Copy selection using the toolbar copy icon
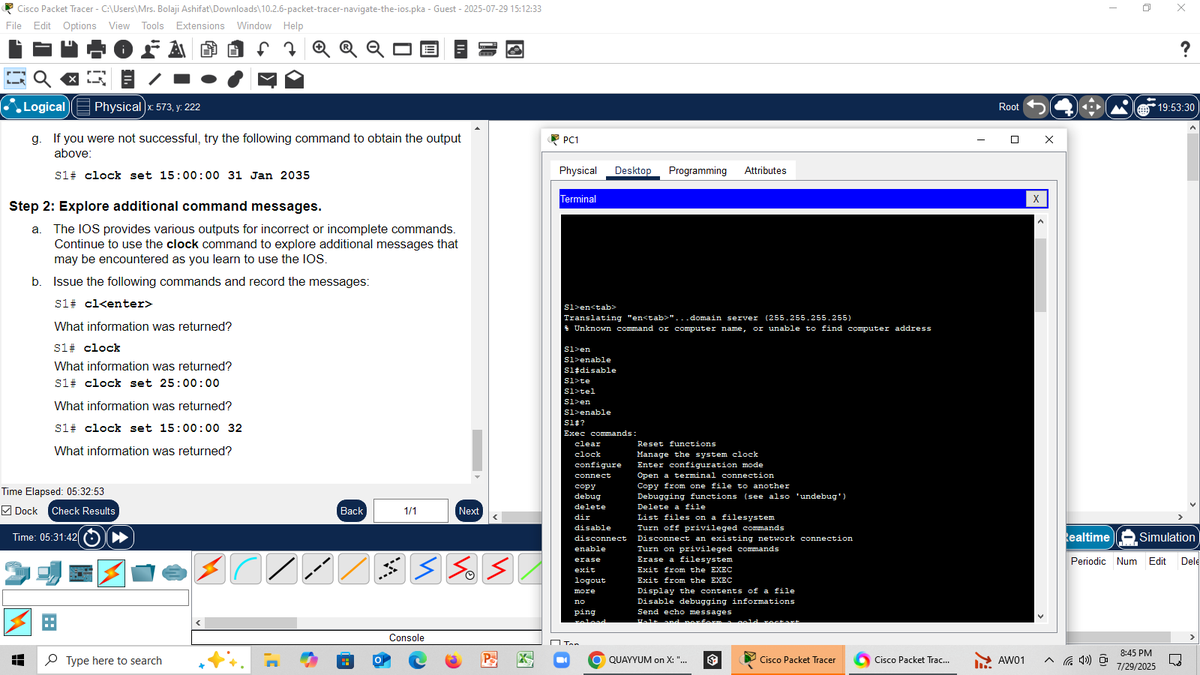This screenshot has width=1200, height=675. click(210, 48)
